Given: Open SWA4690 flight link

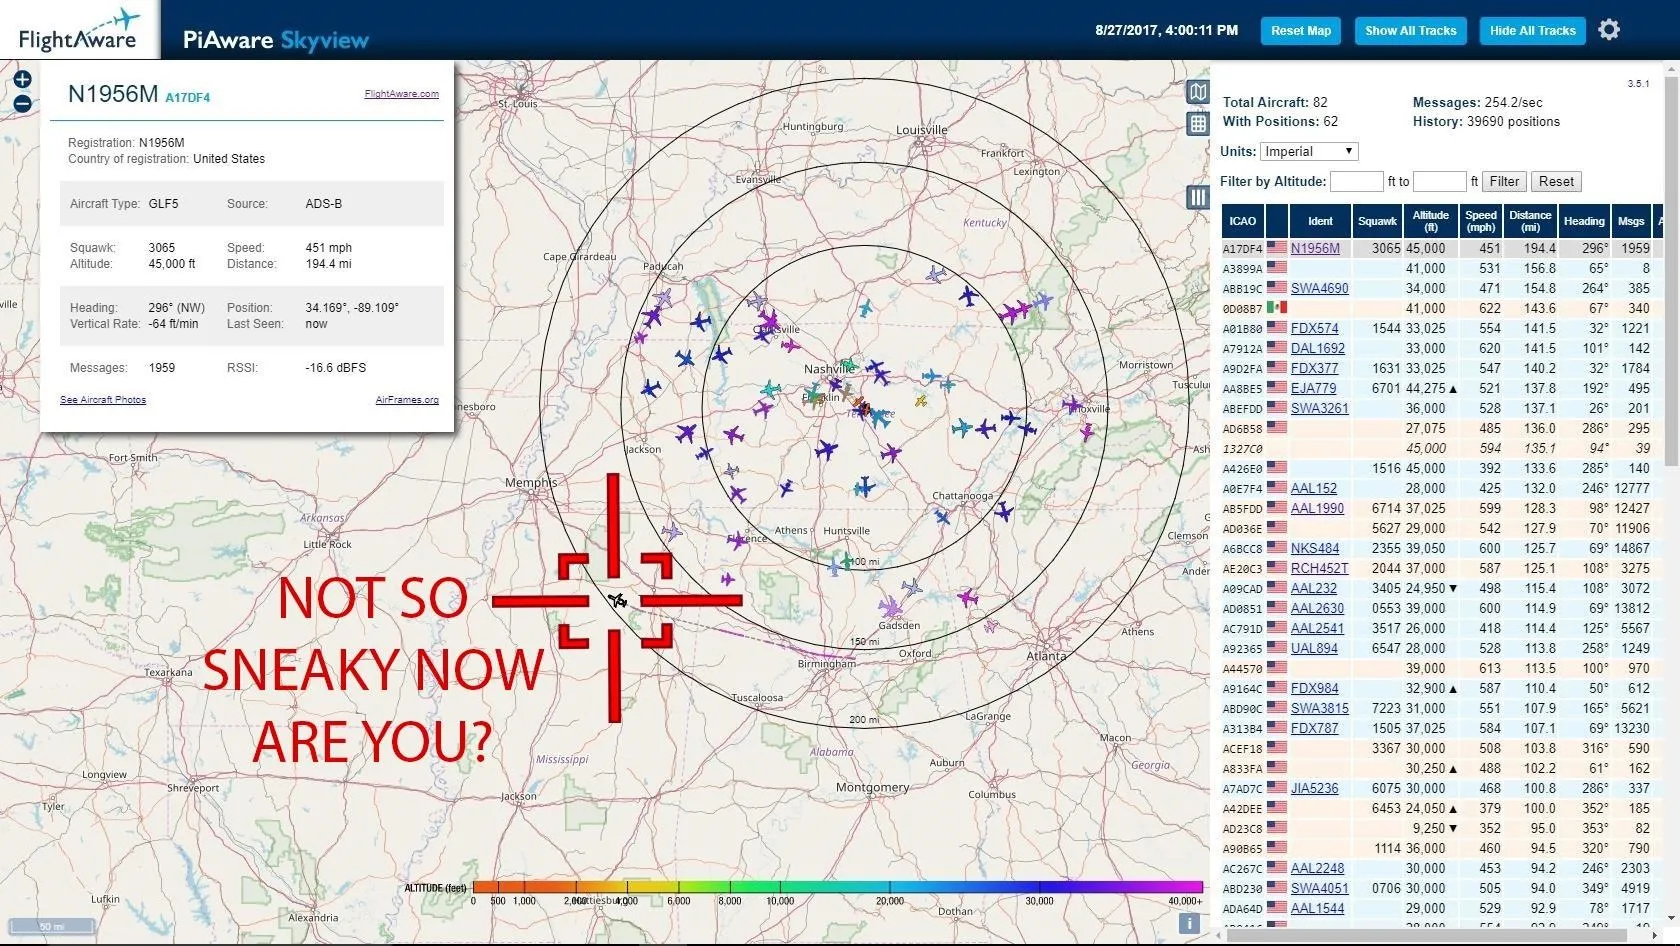Looking at the screenshot, I should (x=1319, y=288).
